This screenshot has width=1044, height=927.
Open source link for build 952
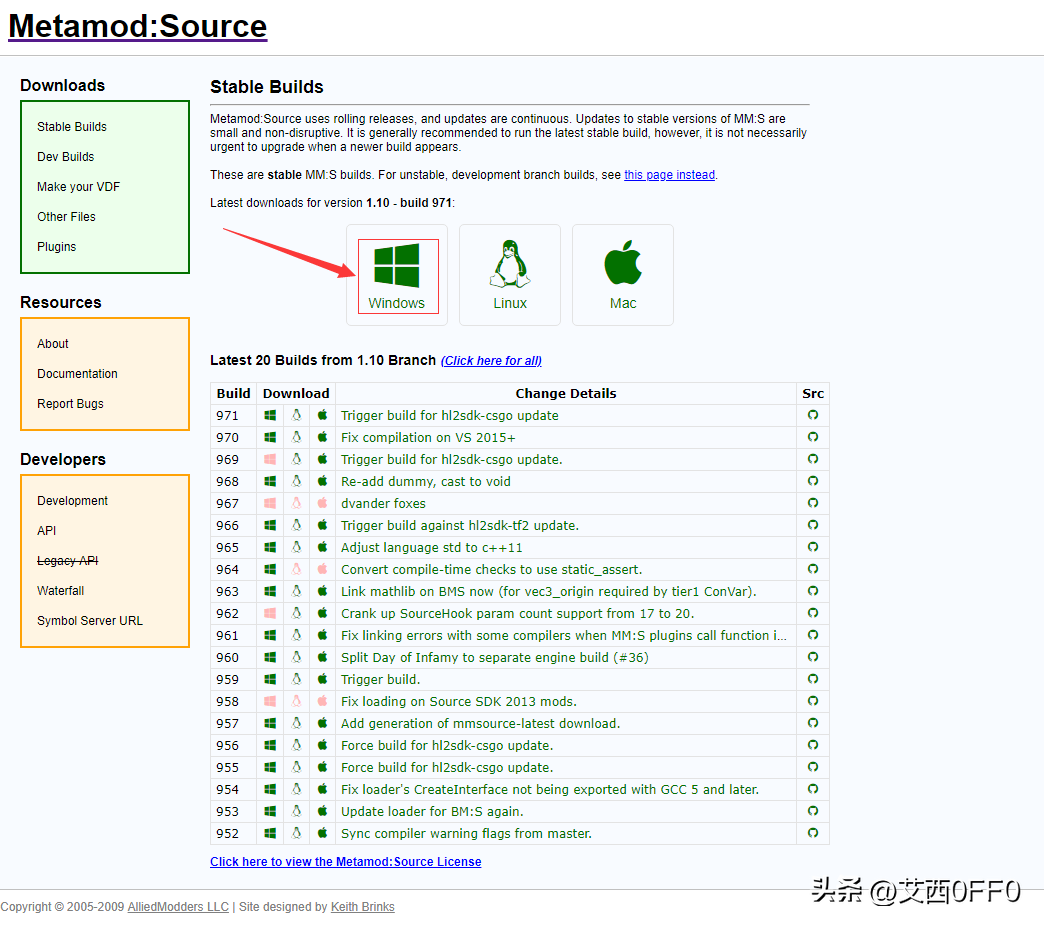coord(813,834)
